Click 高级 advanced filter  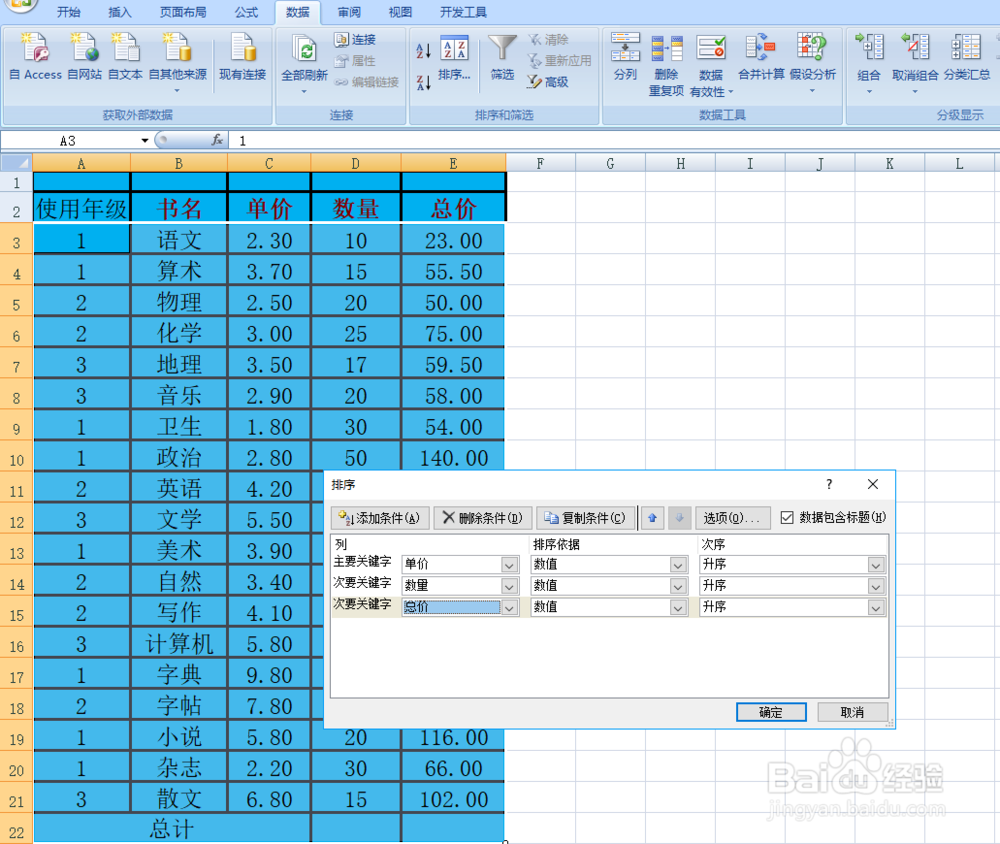tap(548, 82)
